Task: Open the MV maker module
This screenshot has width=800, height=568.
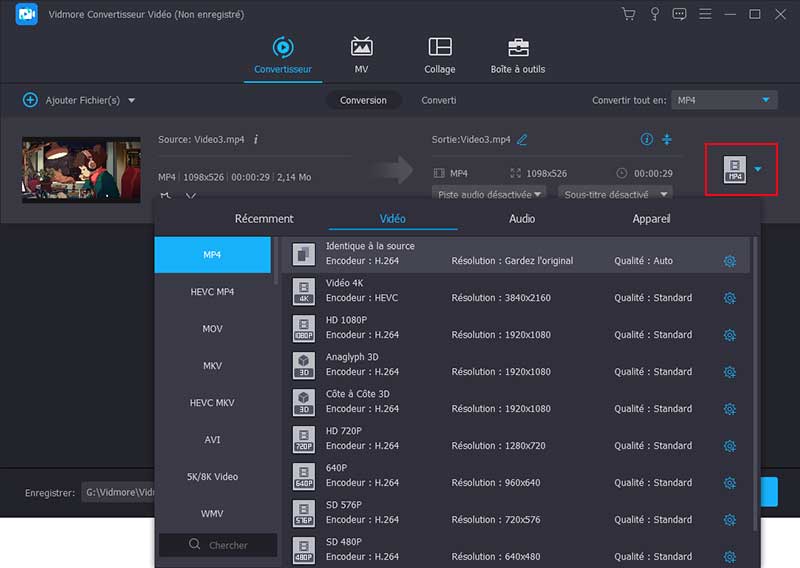Action: pos(361,55)
